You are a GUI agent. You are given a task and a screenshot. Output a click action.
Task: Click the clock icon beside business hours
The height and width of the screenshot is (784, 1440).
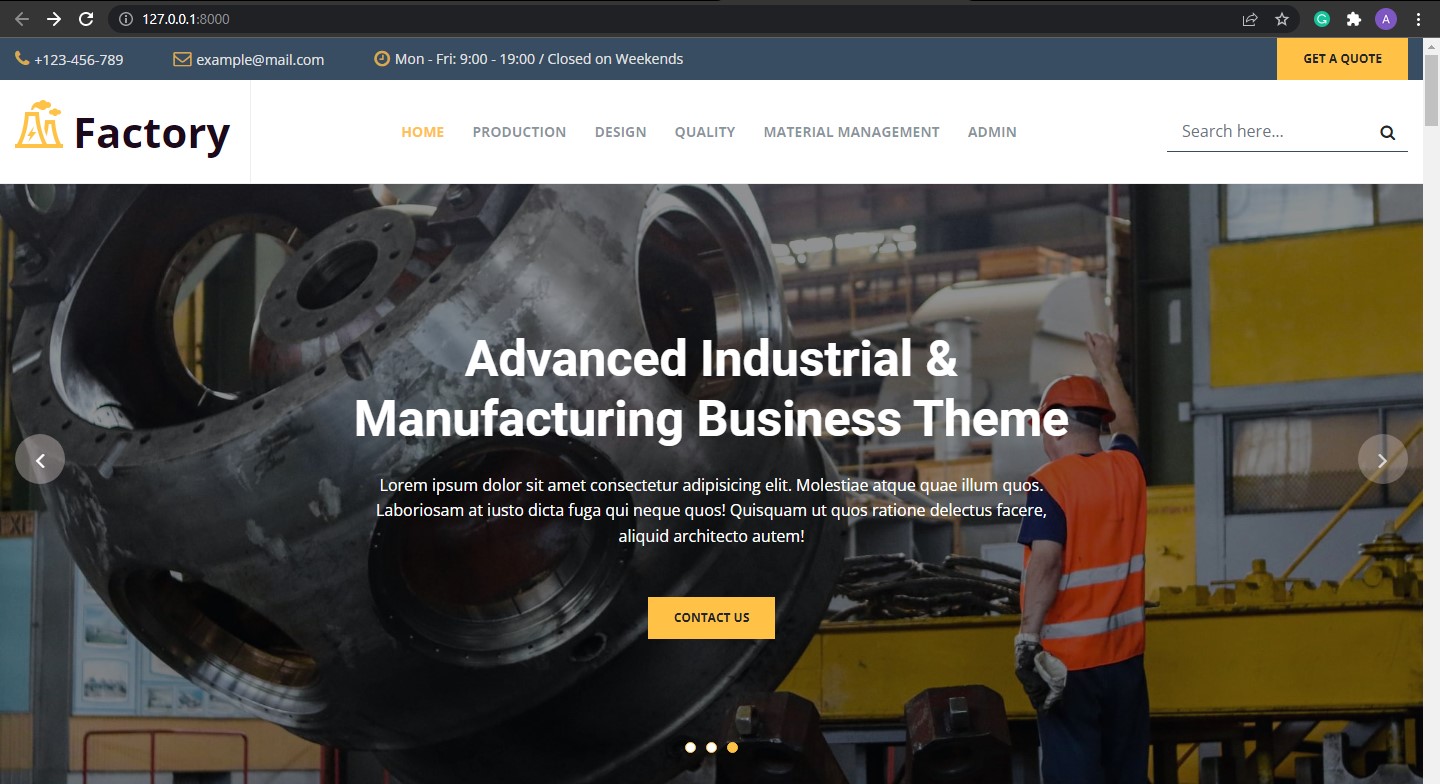[382, 59]
